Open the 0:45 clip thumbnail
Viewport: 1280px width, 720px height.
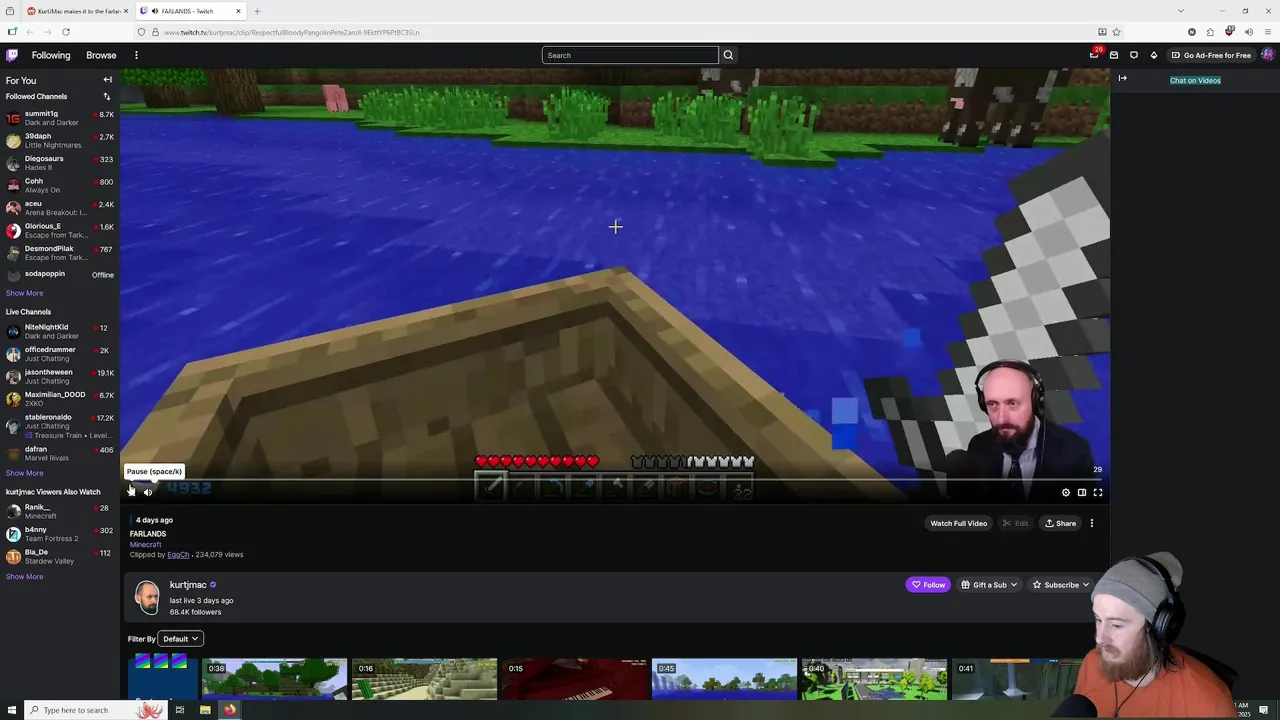point(724,679)
